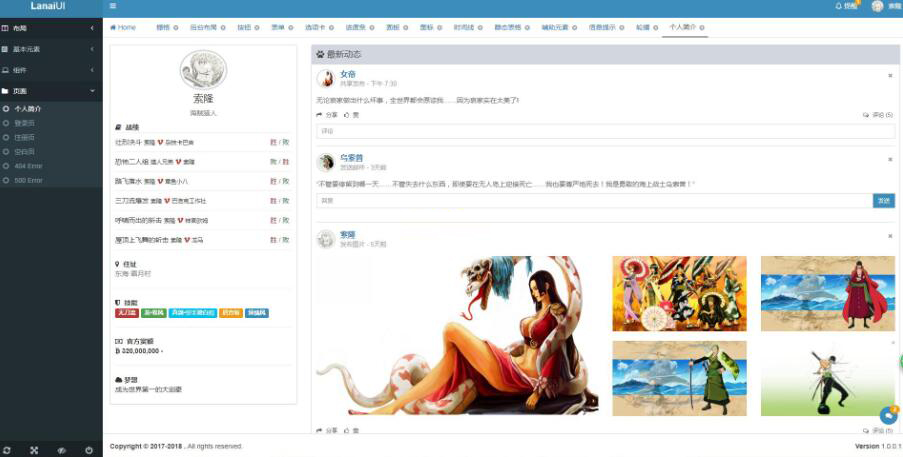This screenshot has width=903, height=457.
Task: Collapse the 页面 sidebar menu
Action: [x=51, y=91]
